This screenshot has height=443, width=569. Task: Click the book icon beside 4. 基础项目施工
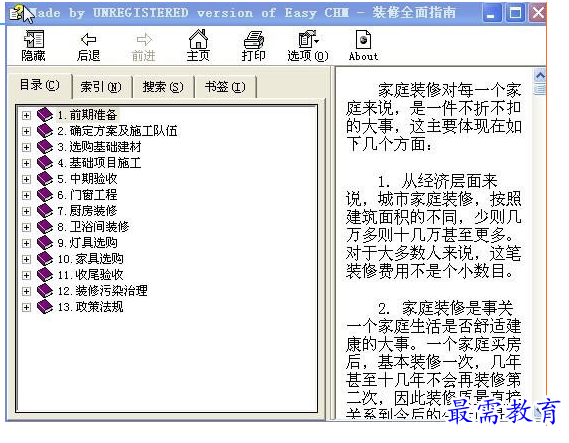pyautogui.click(x=45, y=163)
